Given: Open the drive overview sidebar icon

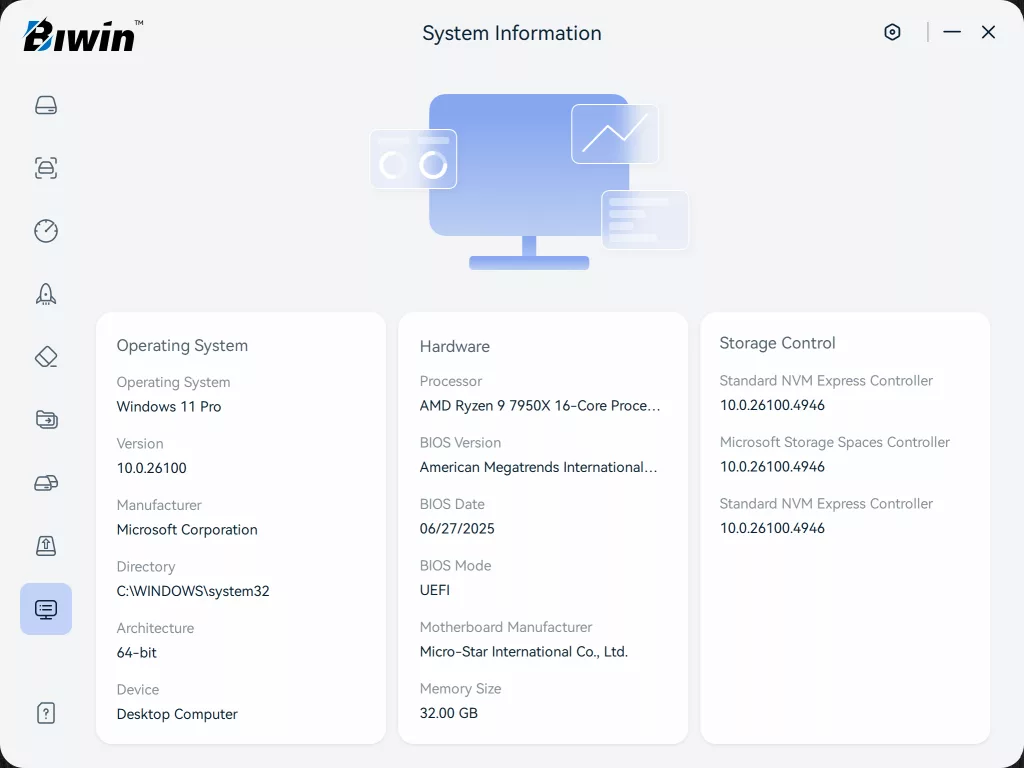Looking at the screenshot, I should 46,105.
